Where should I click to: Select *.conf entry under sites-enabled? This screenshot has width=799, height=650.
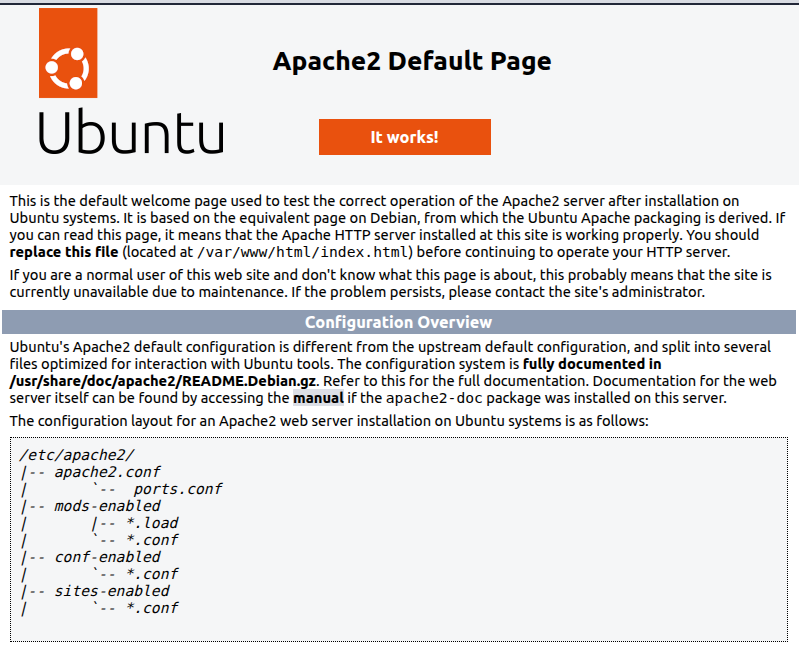click(x=152, y=608)
